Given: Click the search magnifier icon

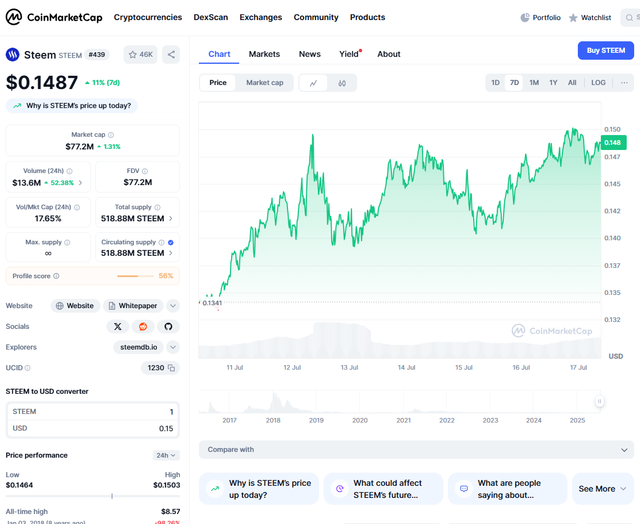Looking at the screenshot, I should tap(629, 18).
